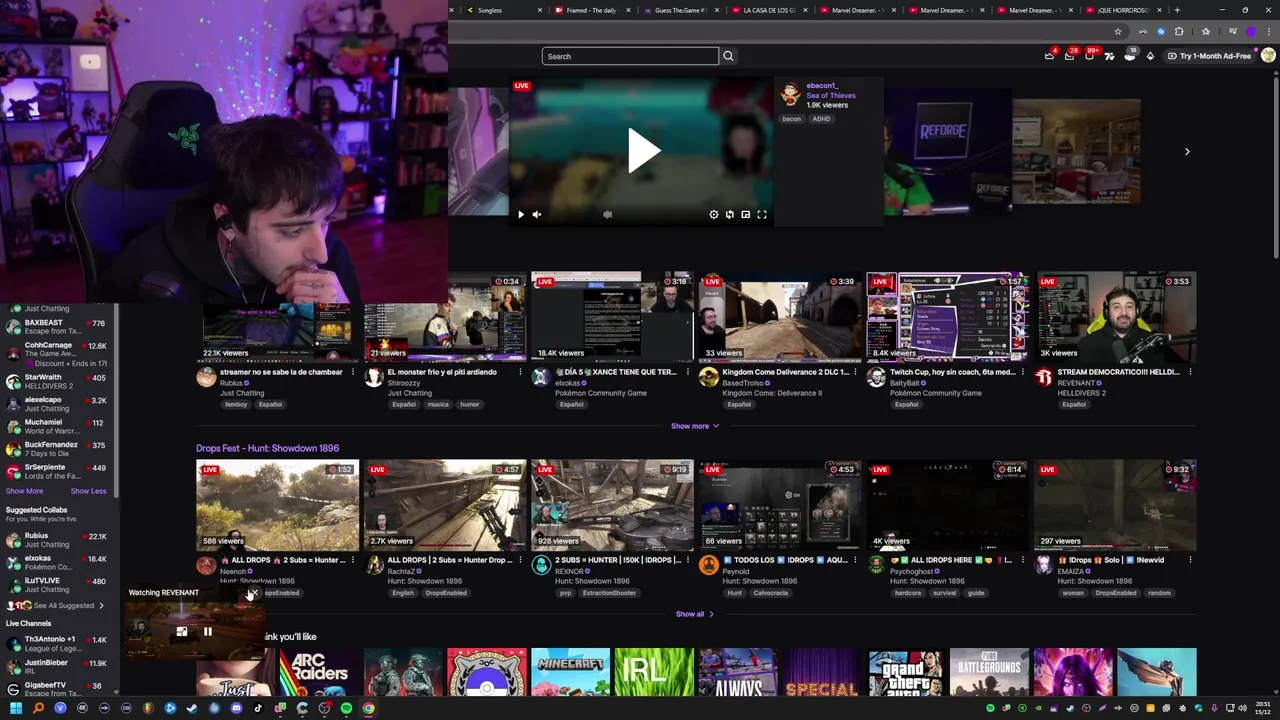Open CohhCarnage channel in sidebar

(57, 353)
